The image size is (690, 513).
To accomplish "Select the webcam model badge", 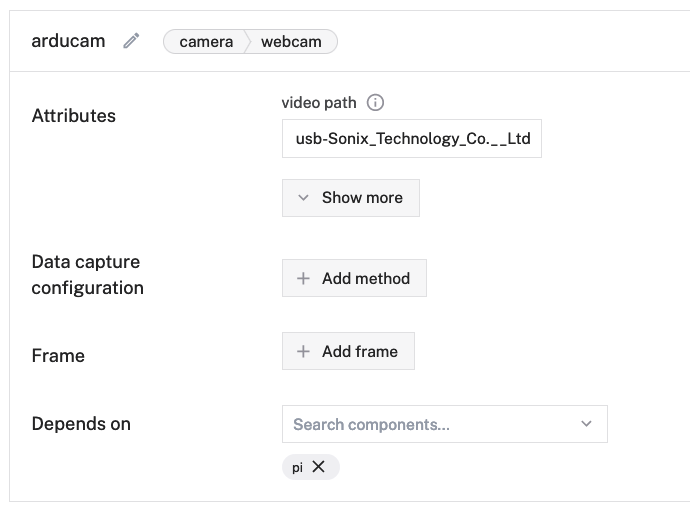I will [x=293, y=42].
